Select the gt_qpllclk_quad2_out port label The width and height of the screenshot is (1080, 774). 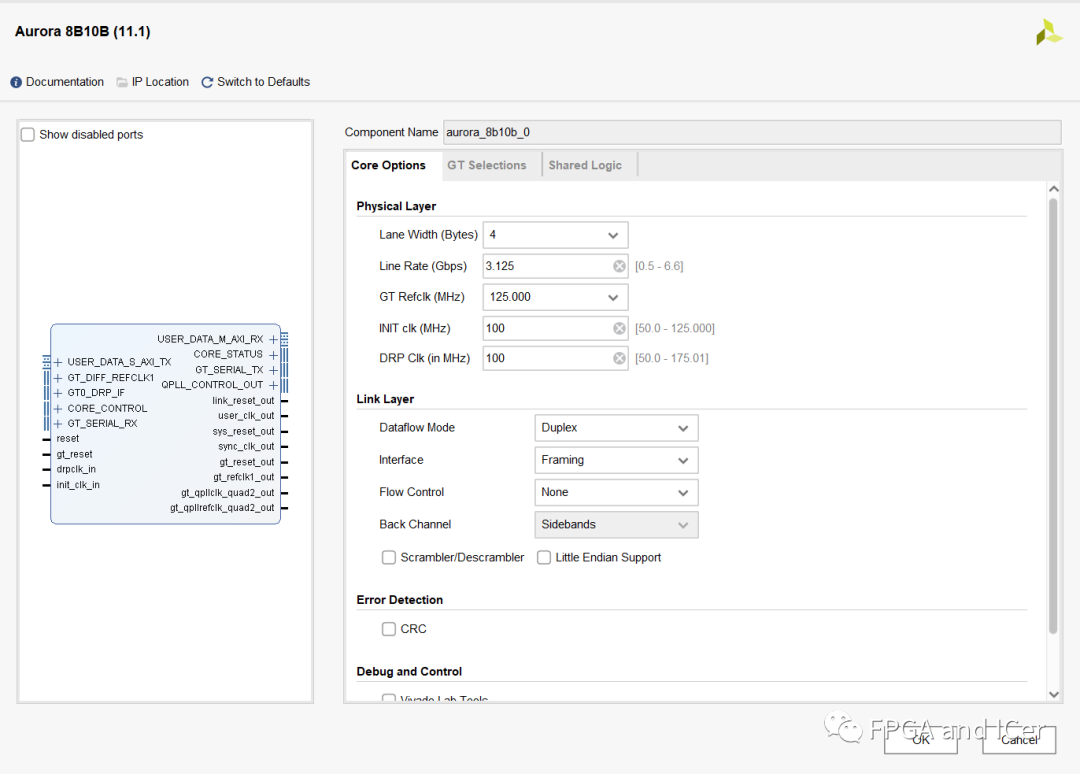(x=227, y=493)
